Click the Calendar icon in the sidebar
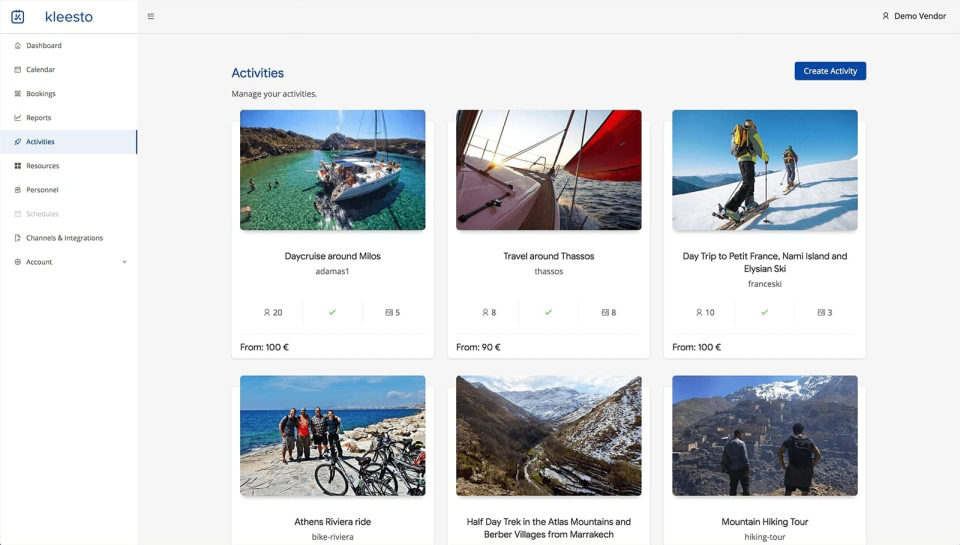960x545 pixels. click(18, 70)
